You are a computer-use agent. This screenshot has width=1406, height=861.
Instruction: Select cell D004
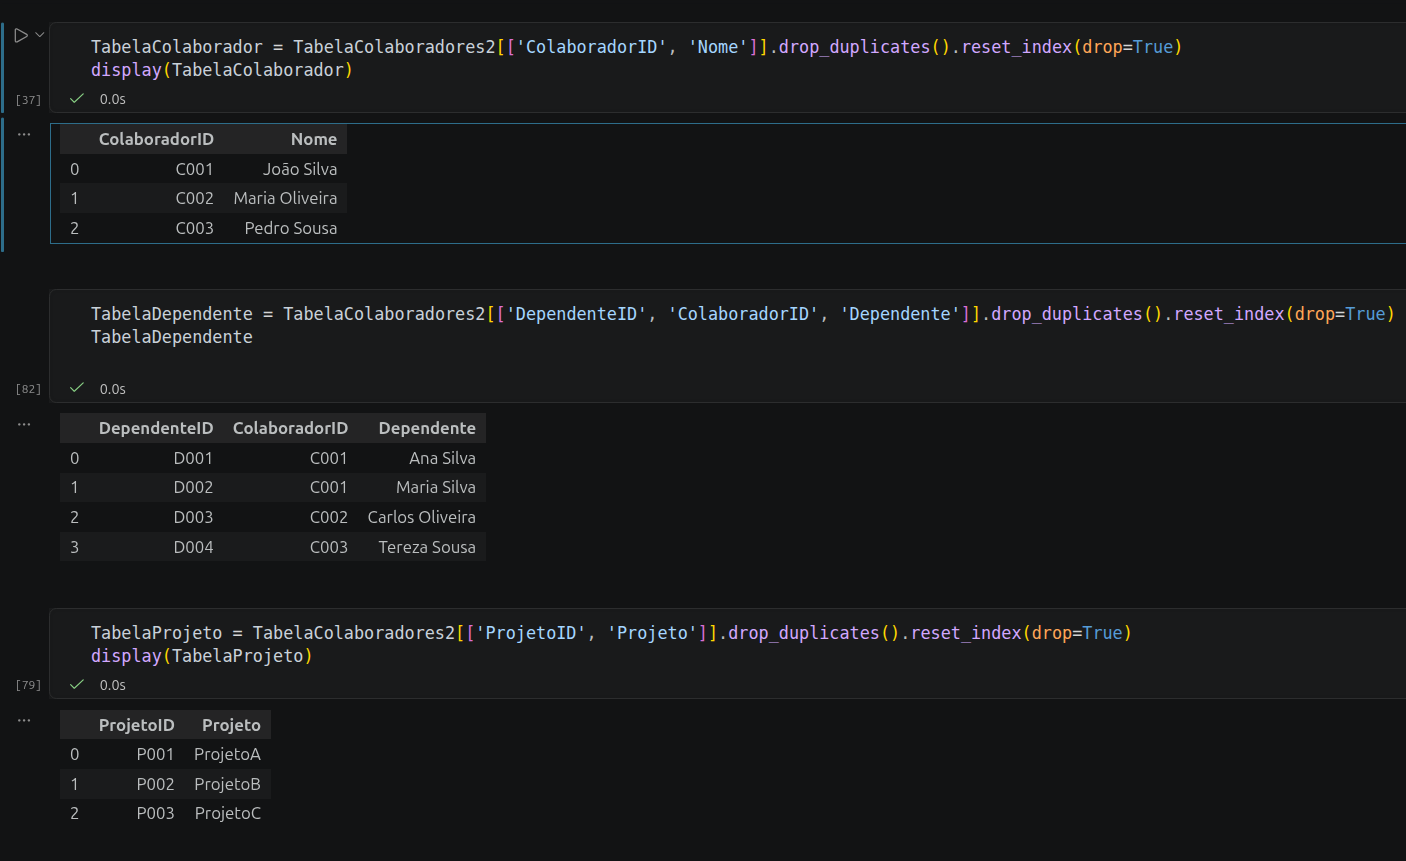coord(193,547)
